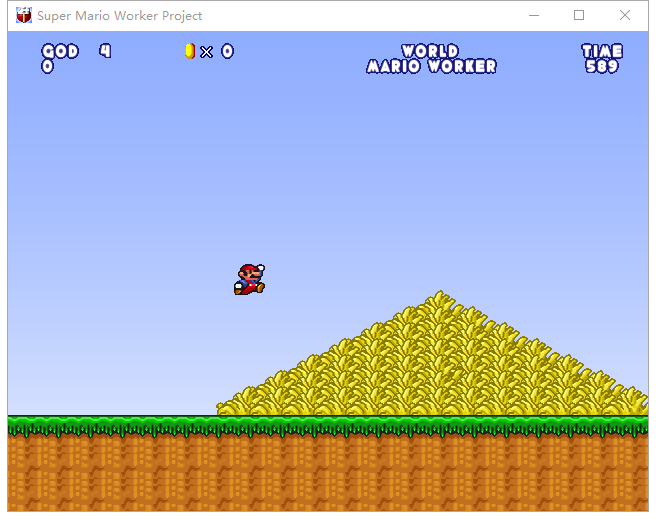656x519 pixels.
Task: Minimize the game window
Action: click(534, 15)
